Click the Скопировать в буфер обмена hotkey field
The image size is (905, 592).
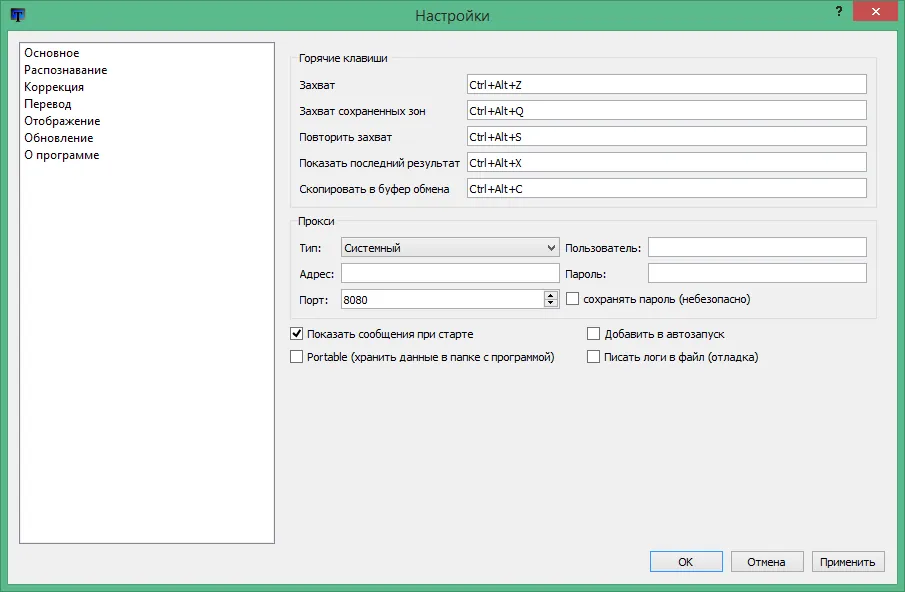(x=667, y=188)
